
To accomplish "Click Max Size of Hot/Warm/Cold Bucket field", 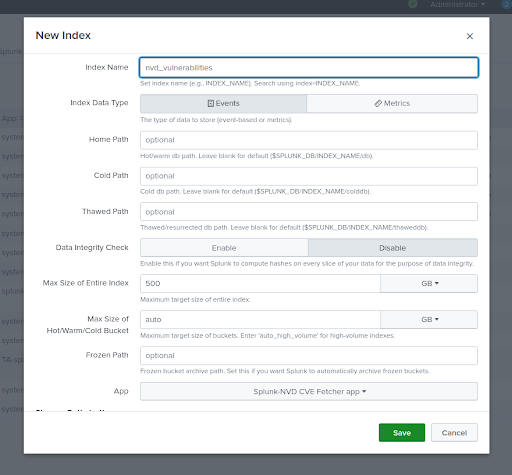I will (260, 319).
